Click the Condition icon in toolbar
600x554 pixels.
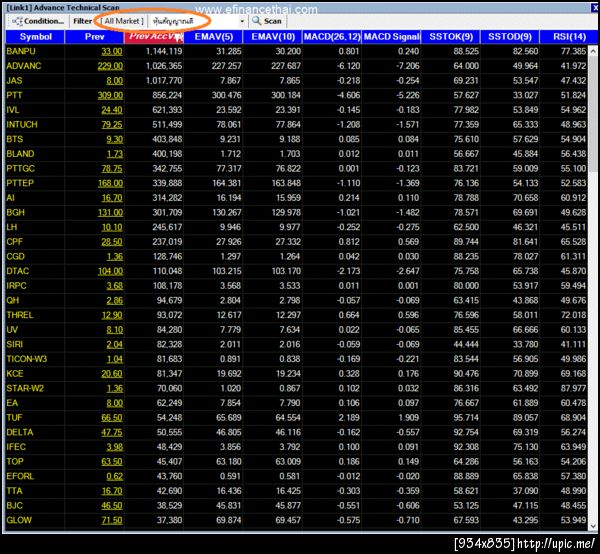coord(17,21)
